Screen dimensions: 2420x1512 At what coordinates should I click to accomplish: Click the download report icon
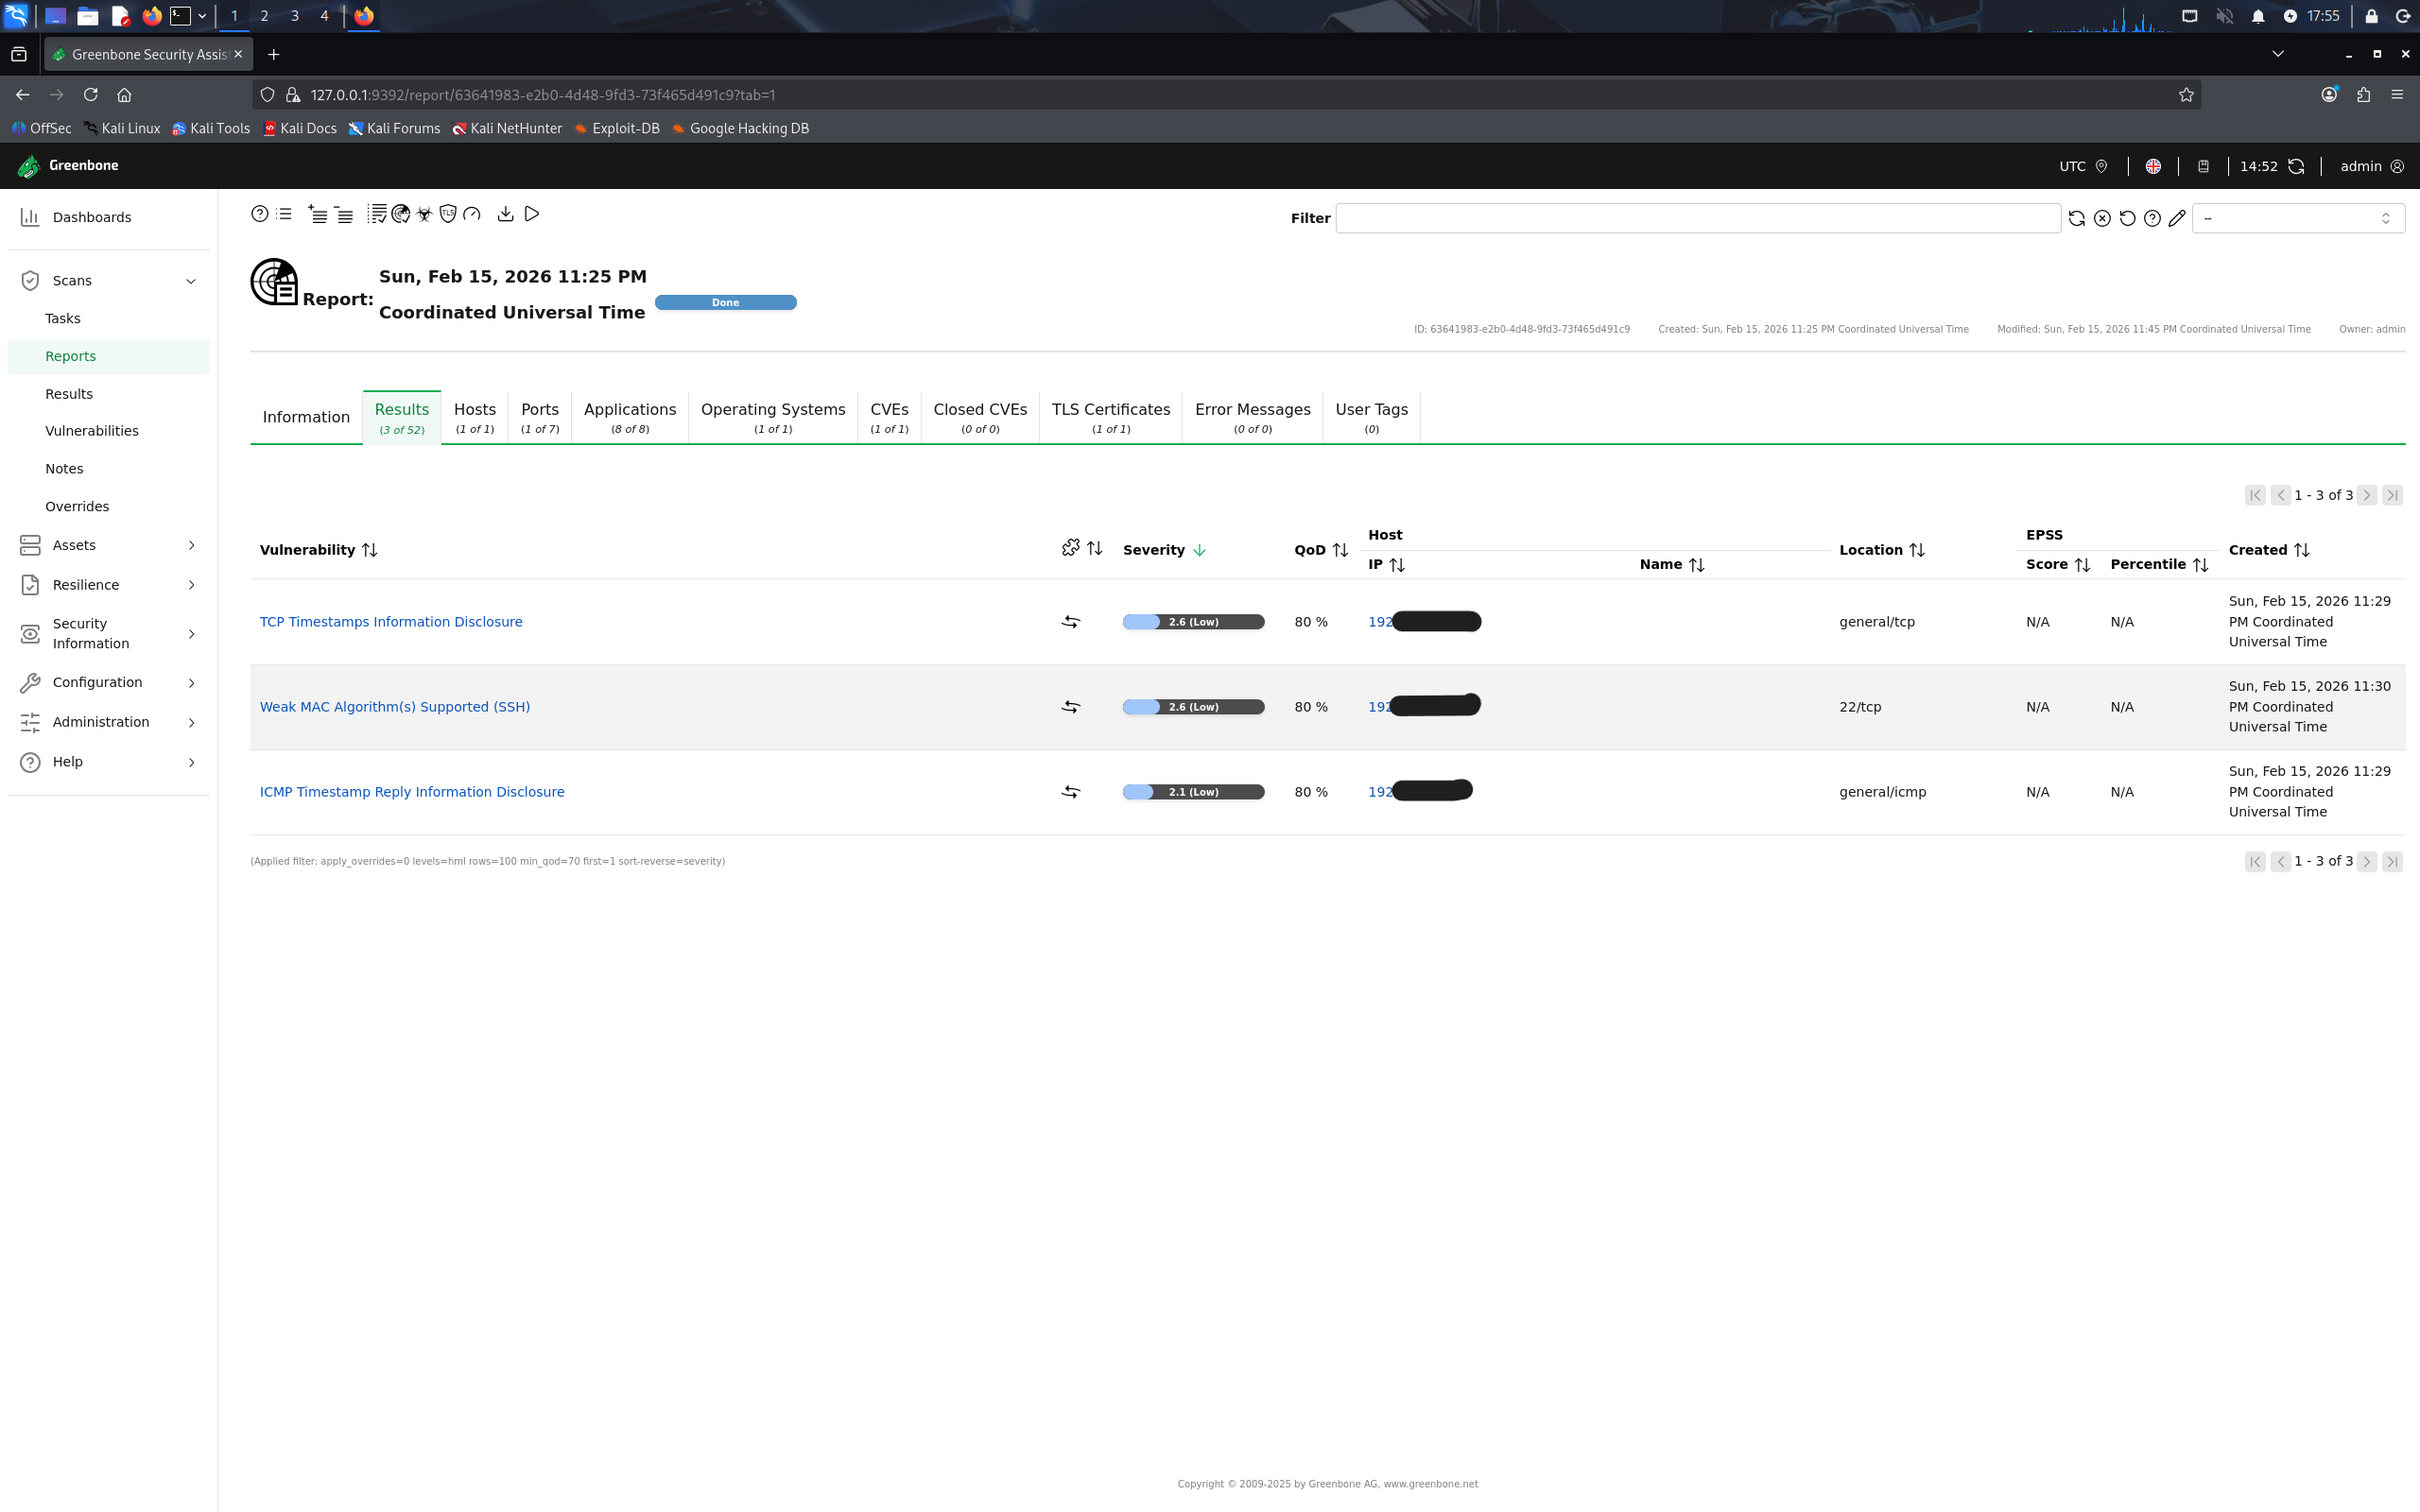505,214
